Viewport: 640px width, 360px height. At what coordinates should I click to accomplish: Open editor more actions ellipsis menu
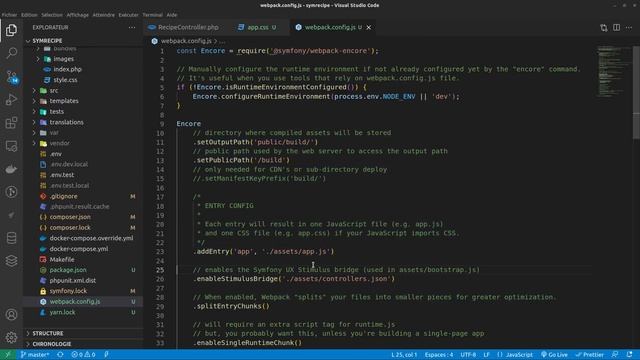click(x=629, y=27)
